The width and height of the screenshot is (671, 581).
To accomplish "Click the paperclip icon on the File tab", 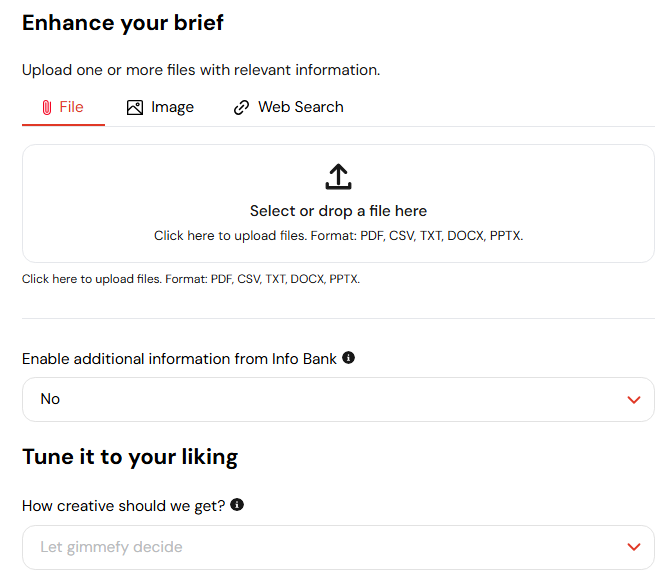I will coord(47,108).
